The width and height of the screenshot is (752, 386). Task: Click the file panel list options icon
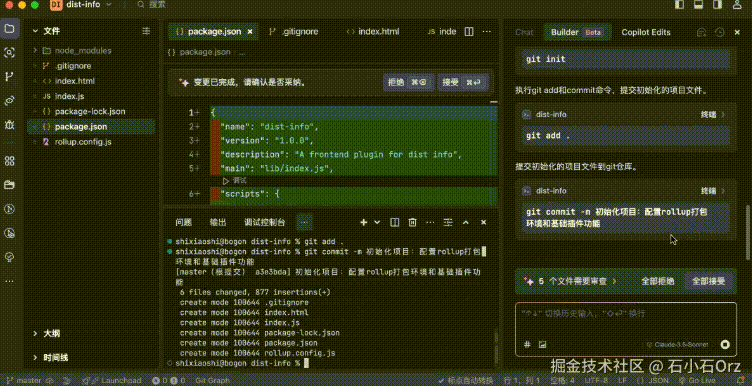[146, 31]
